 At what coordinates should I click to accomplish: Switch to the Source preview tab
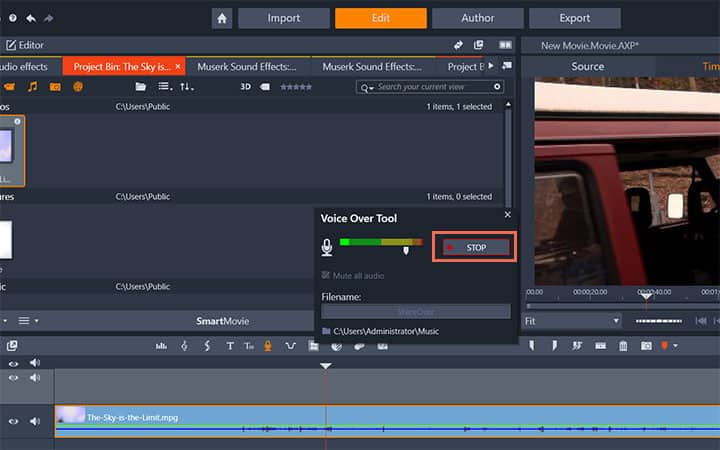pyautogui.click(x=587, y=67)
